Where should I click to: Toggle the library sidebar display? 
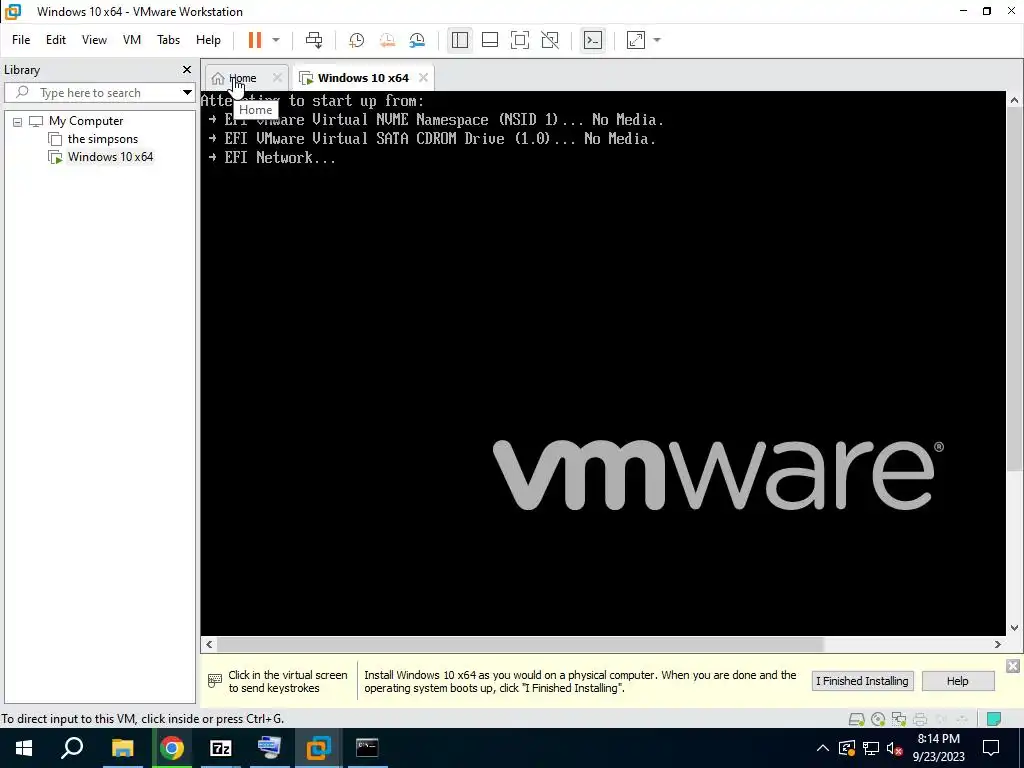click(x=460, y=40)
